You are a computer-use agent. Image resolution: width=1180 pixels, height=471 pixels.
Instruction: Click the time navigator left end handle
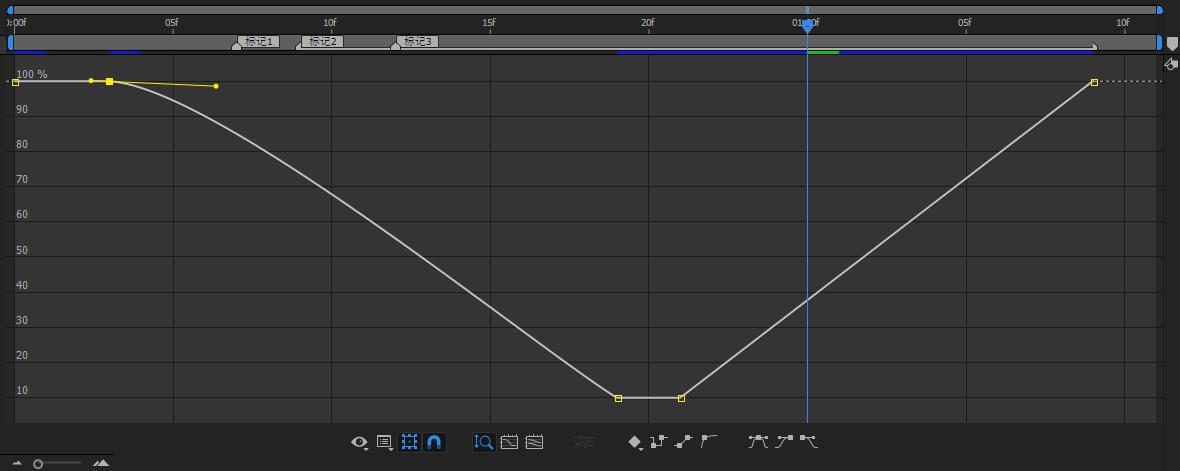click(x=10, y=10)
